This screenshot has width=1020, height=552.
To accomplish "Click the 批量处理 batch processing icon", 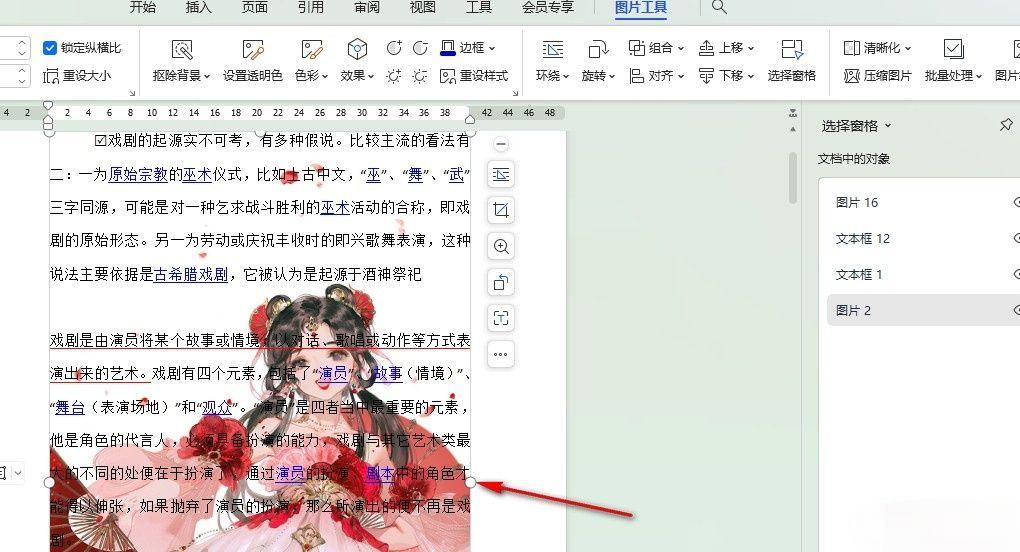I will [x=953, y=49].
